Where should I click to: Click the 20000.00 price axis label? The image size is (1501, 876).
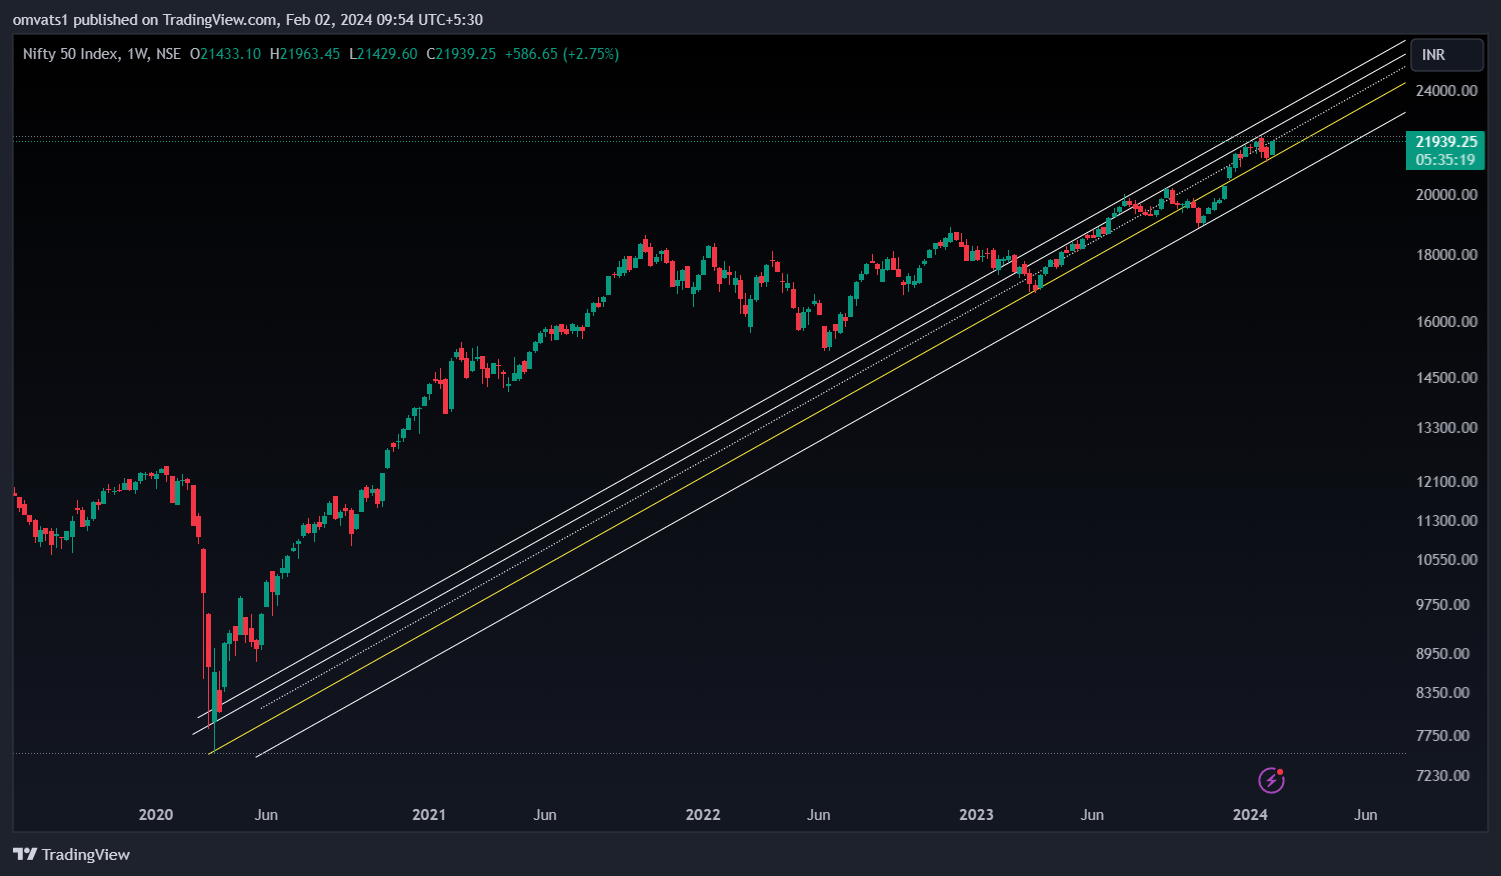pyautogui.click(x=1446, y=194)
